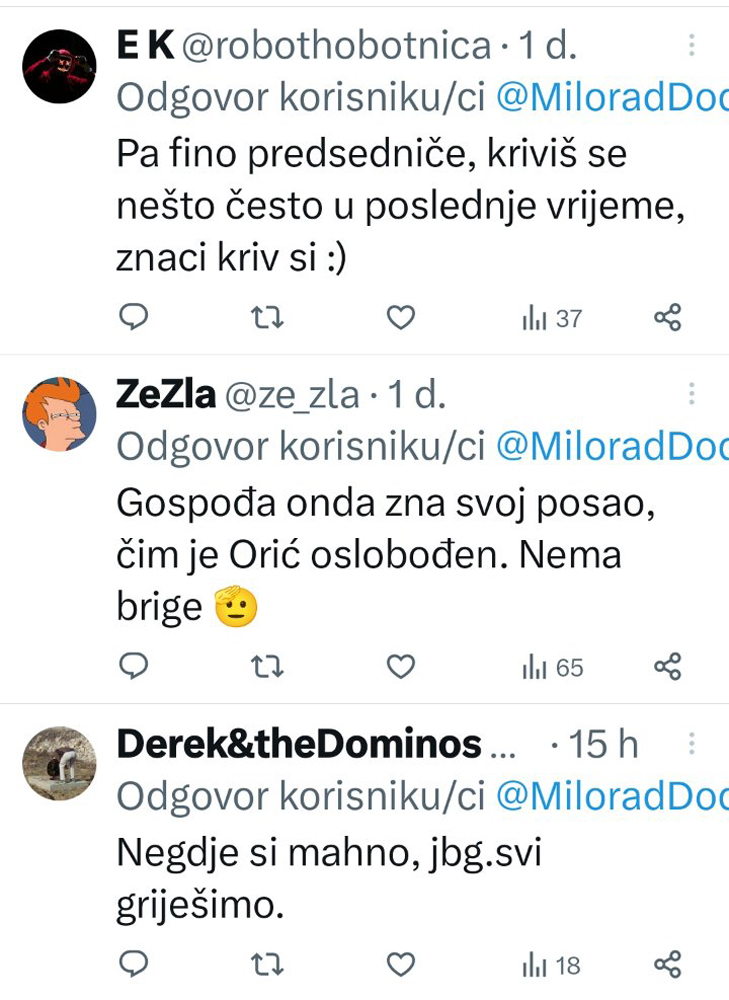The width and height of the screenshot is (729, 1000).
Task: Open E K's profile avatar
Action: pyautogui.click(x=59, y=66)
